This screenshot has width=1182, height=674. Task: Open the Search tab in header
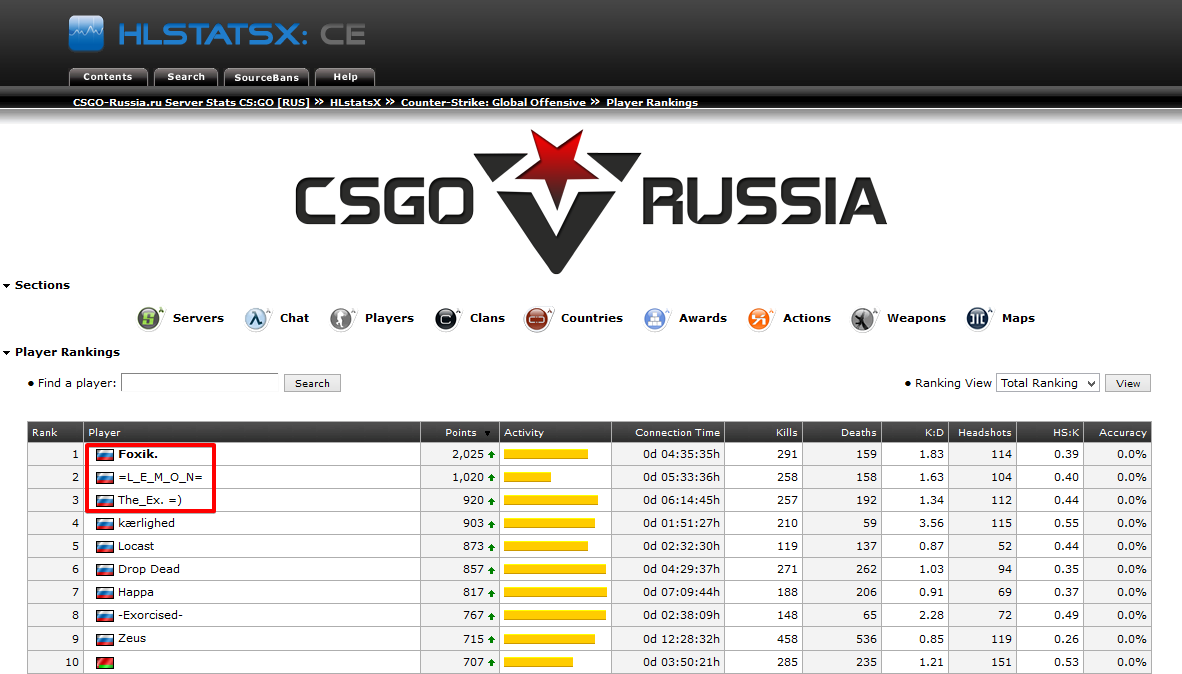click(x=186, y=77)
